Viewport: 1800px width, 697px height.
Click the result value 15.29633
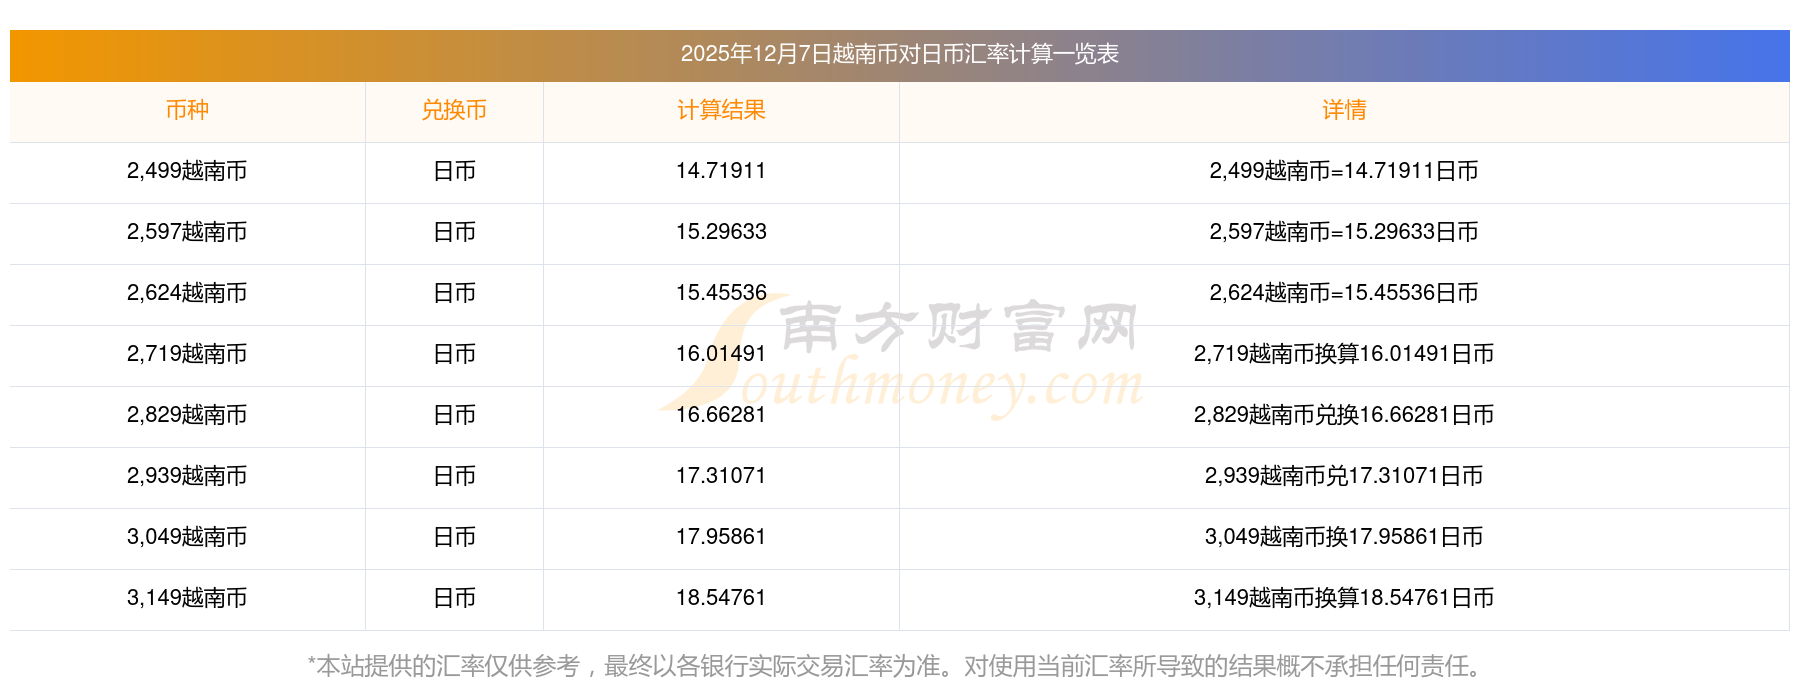721,232
